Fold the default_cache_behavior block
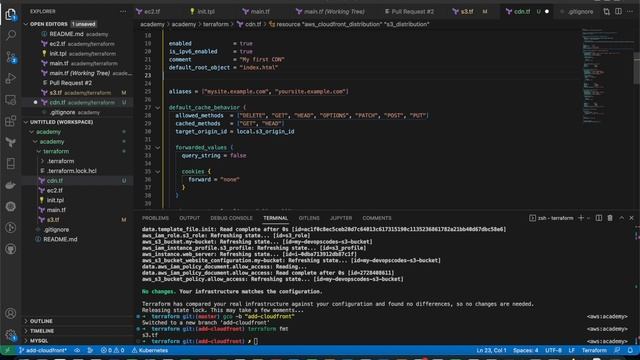Image resolution: width=640 pixels, height=360 pixels. [158, 108]
